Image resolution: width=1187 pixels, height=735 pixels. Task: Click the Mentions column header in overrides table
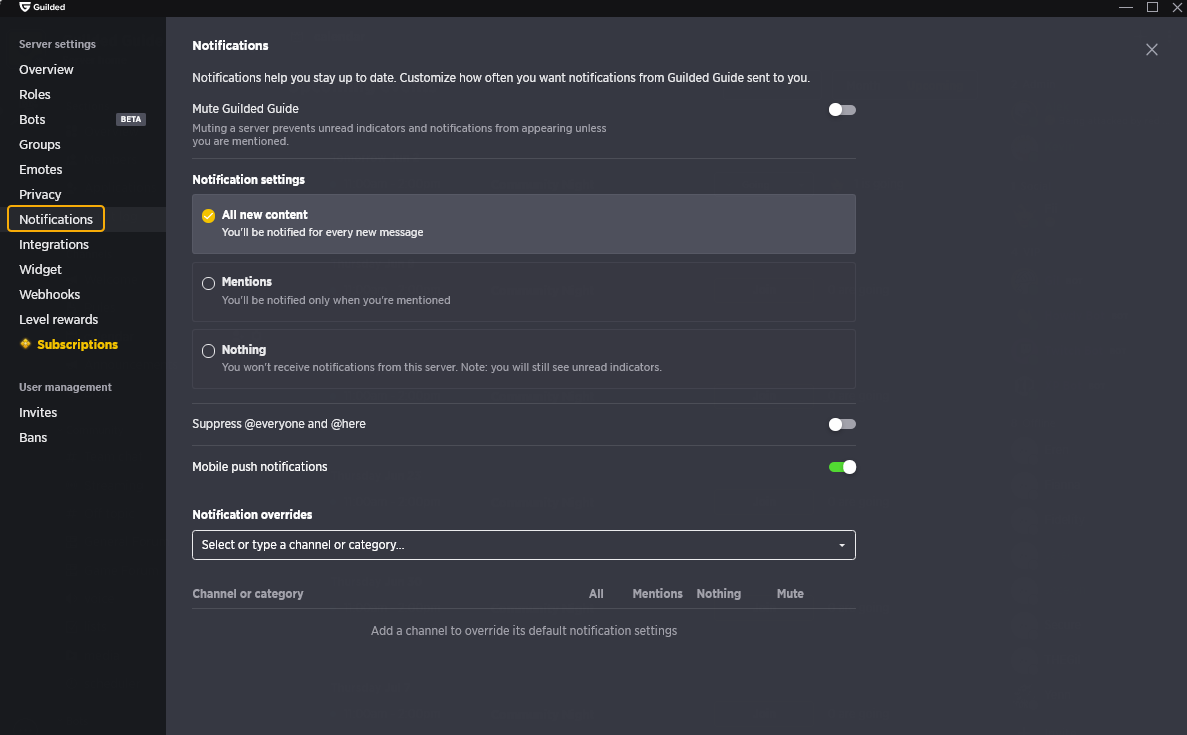(657, 594)
